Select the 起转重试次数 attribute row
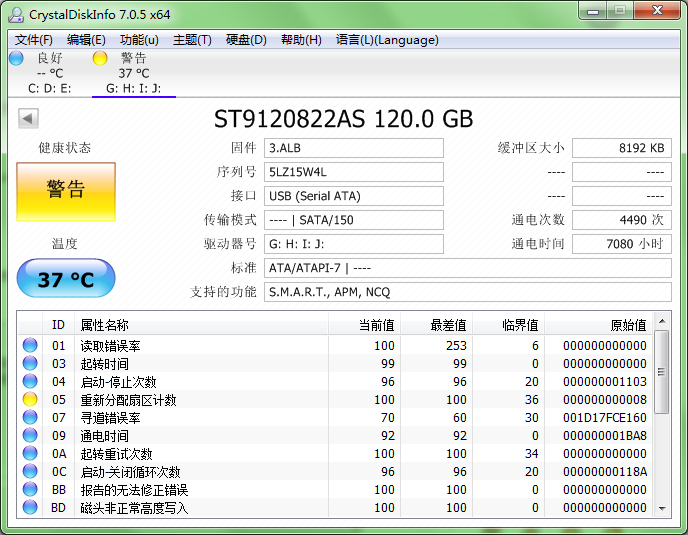Viewport: 688px width, 535px height. coord(335,453)
